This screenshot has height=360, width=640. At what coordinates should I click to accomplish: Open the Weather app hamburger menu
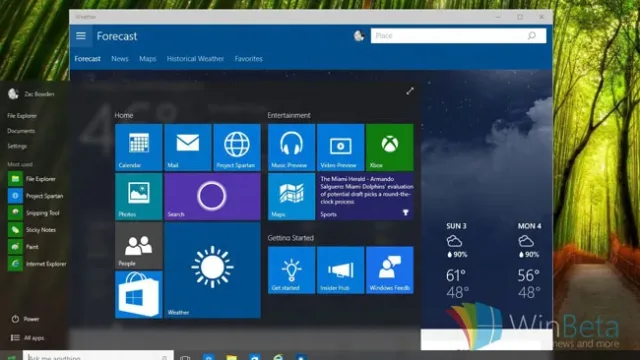(81, 36)
